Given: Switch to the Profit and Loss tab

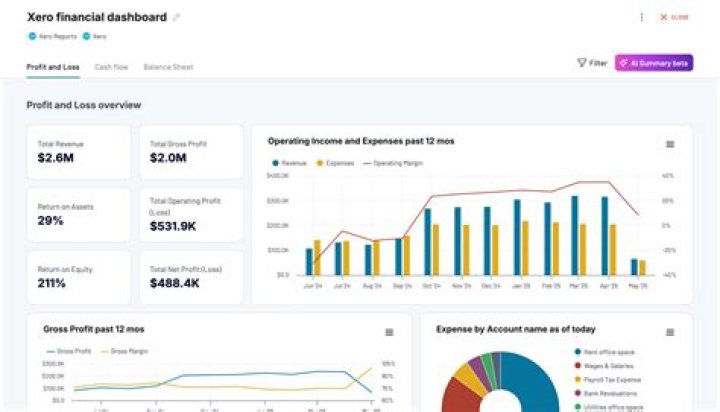Looking at the screenshot, I should (53, 67).
